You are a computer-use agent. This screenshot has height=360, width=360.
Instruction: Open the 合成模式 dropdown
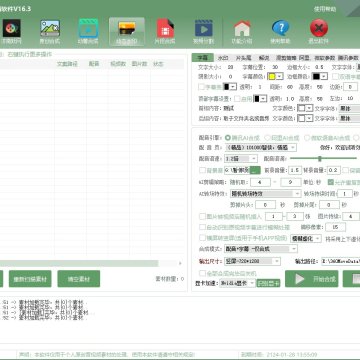[261, 249]
